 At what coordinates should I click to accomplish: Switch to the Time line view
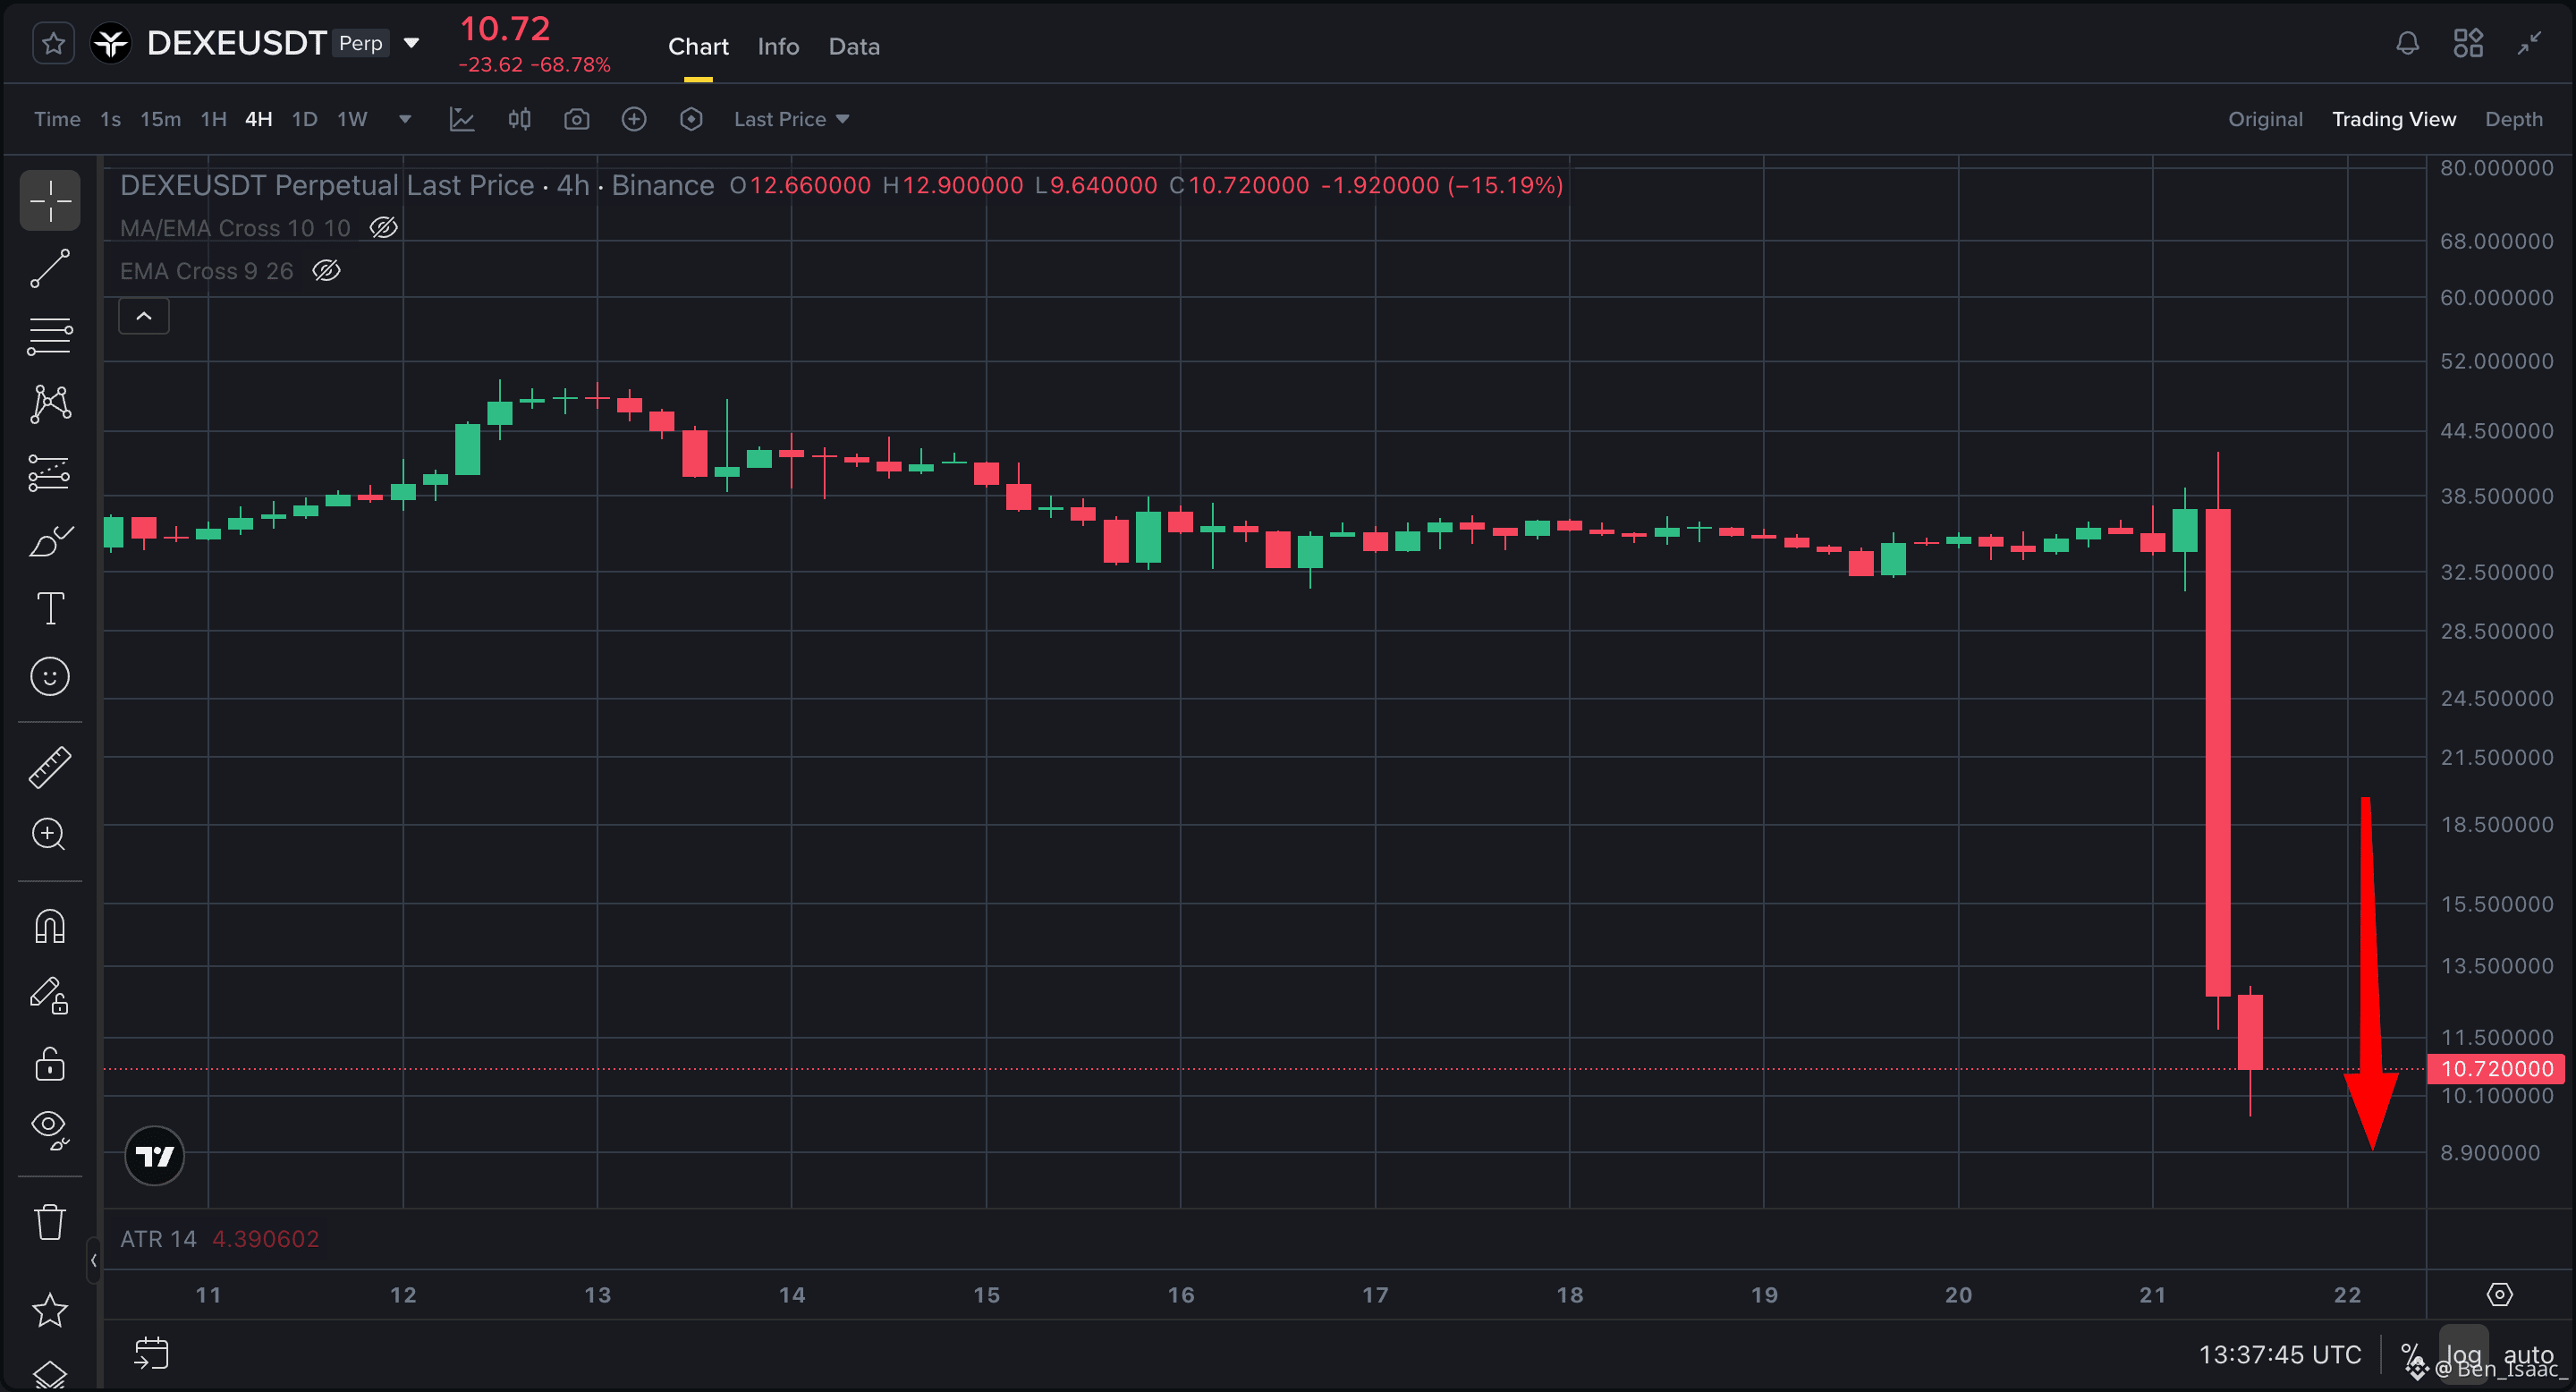(57, 119)
